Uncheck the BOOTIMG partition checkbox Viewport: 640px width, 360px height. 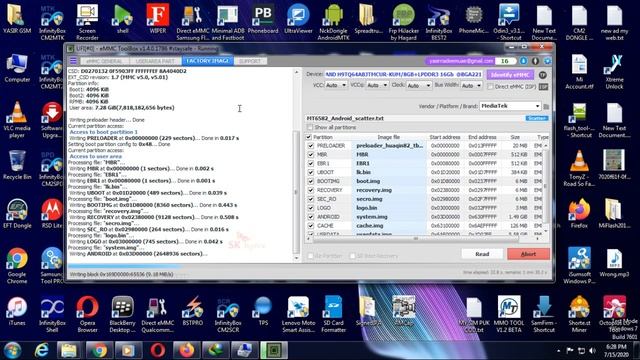coord(311,181)
